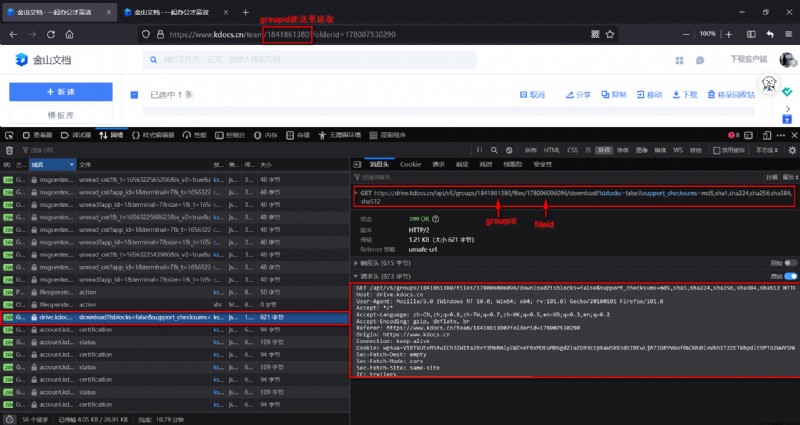Clear network requests with the trash icon
800x425 pixels.
click(x=9, y=150)
